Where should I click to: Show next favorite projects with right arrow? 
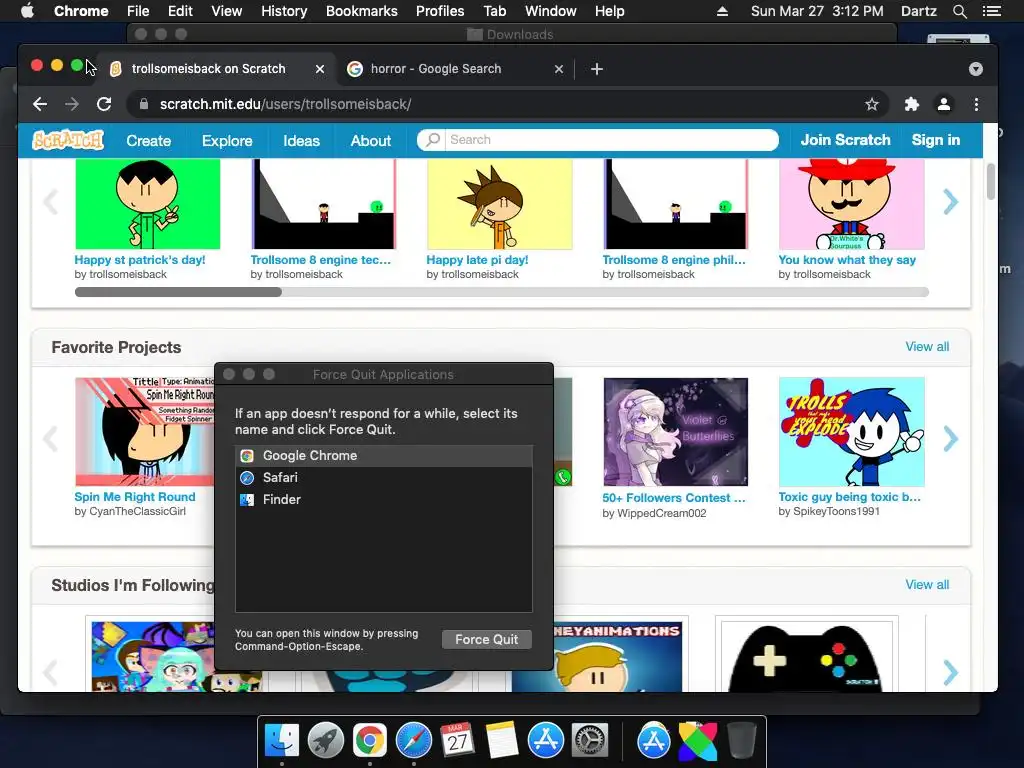[x=951, y=438]
